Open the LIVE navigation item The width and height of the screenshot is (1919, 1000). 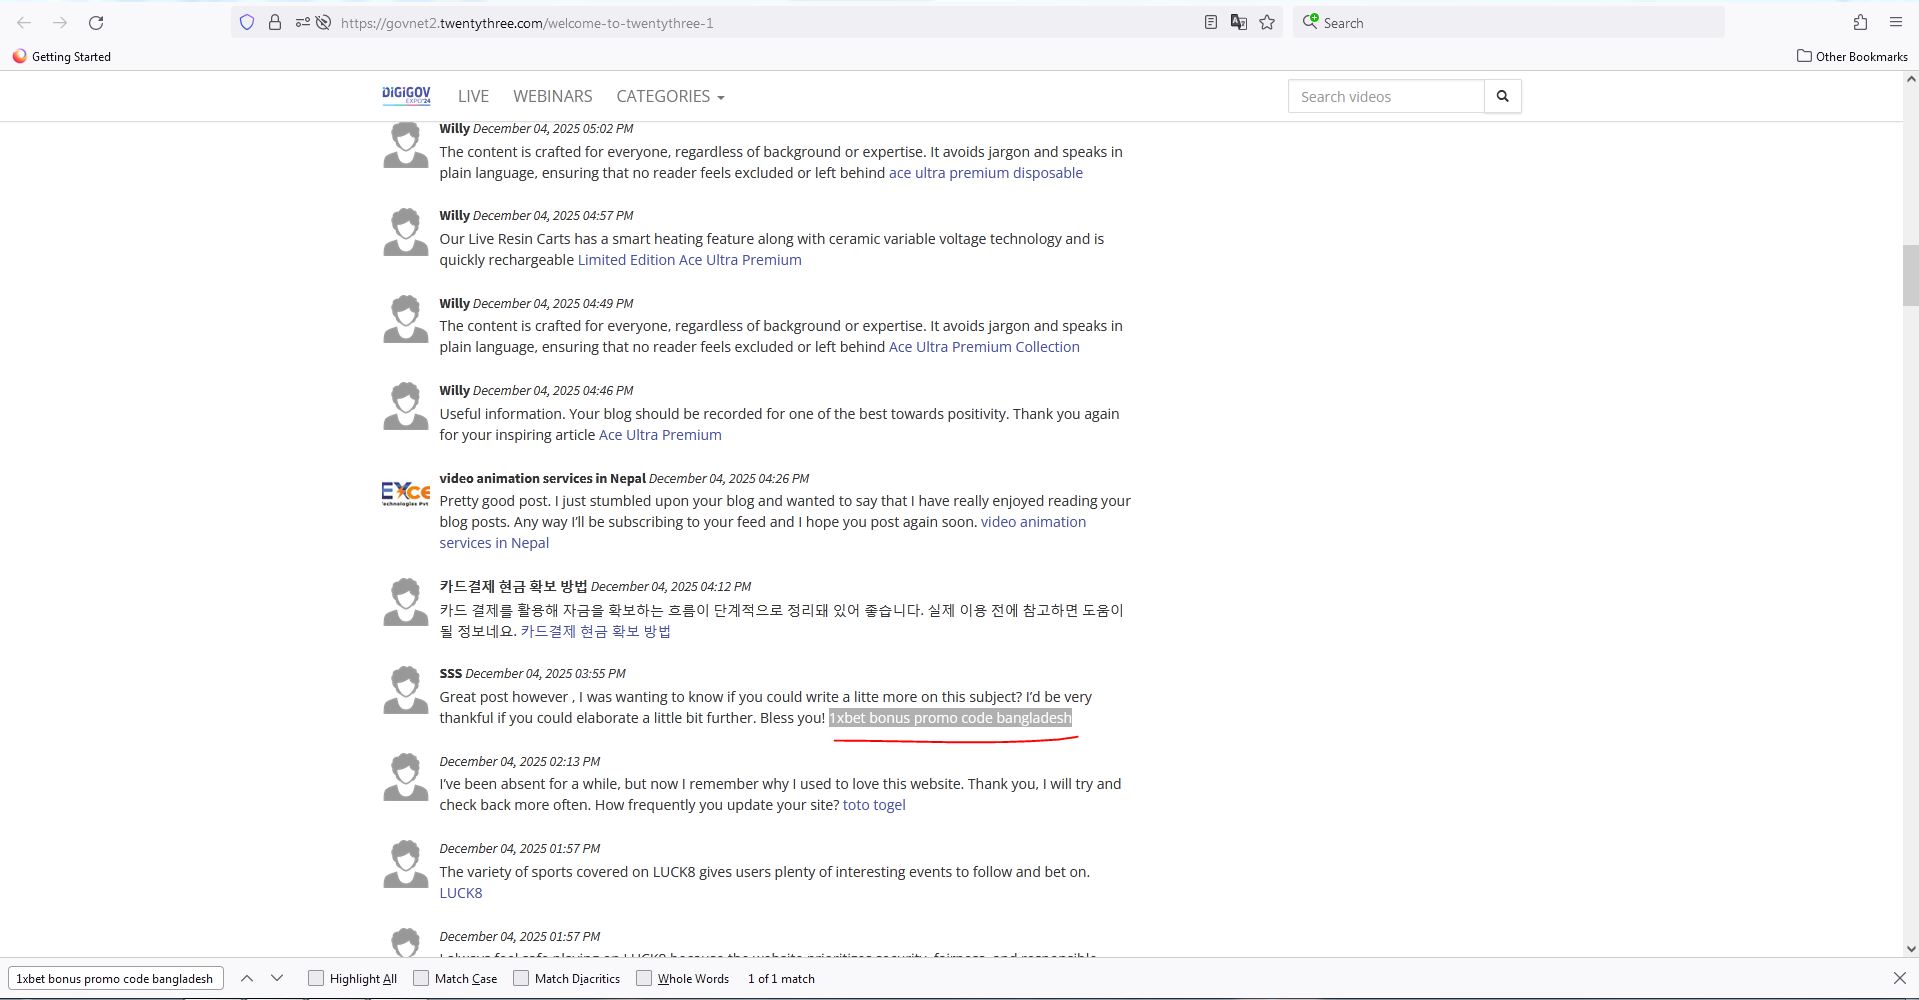(473, 97)
